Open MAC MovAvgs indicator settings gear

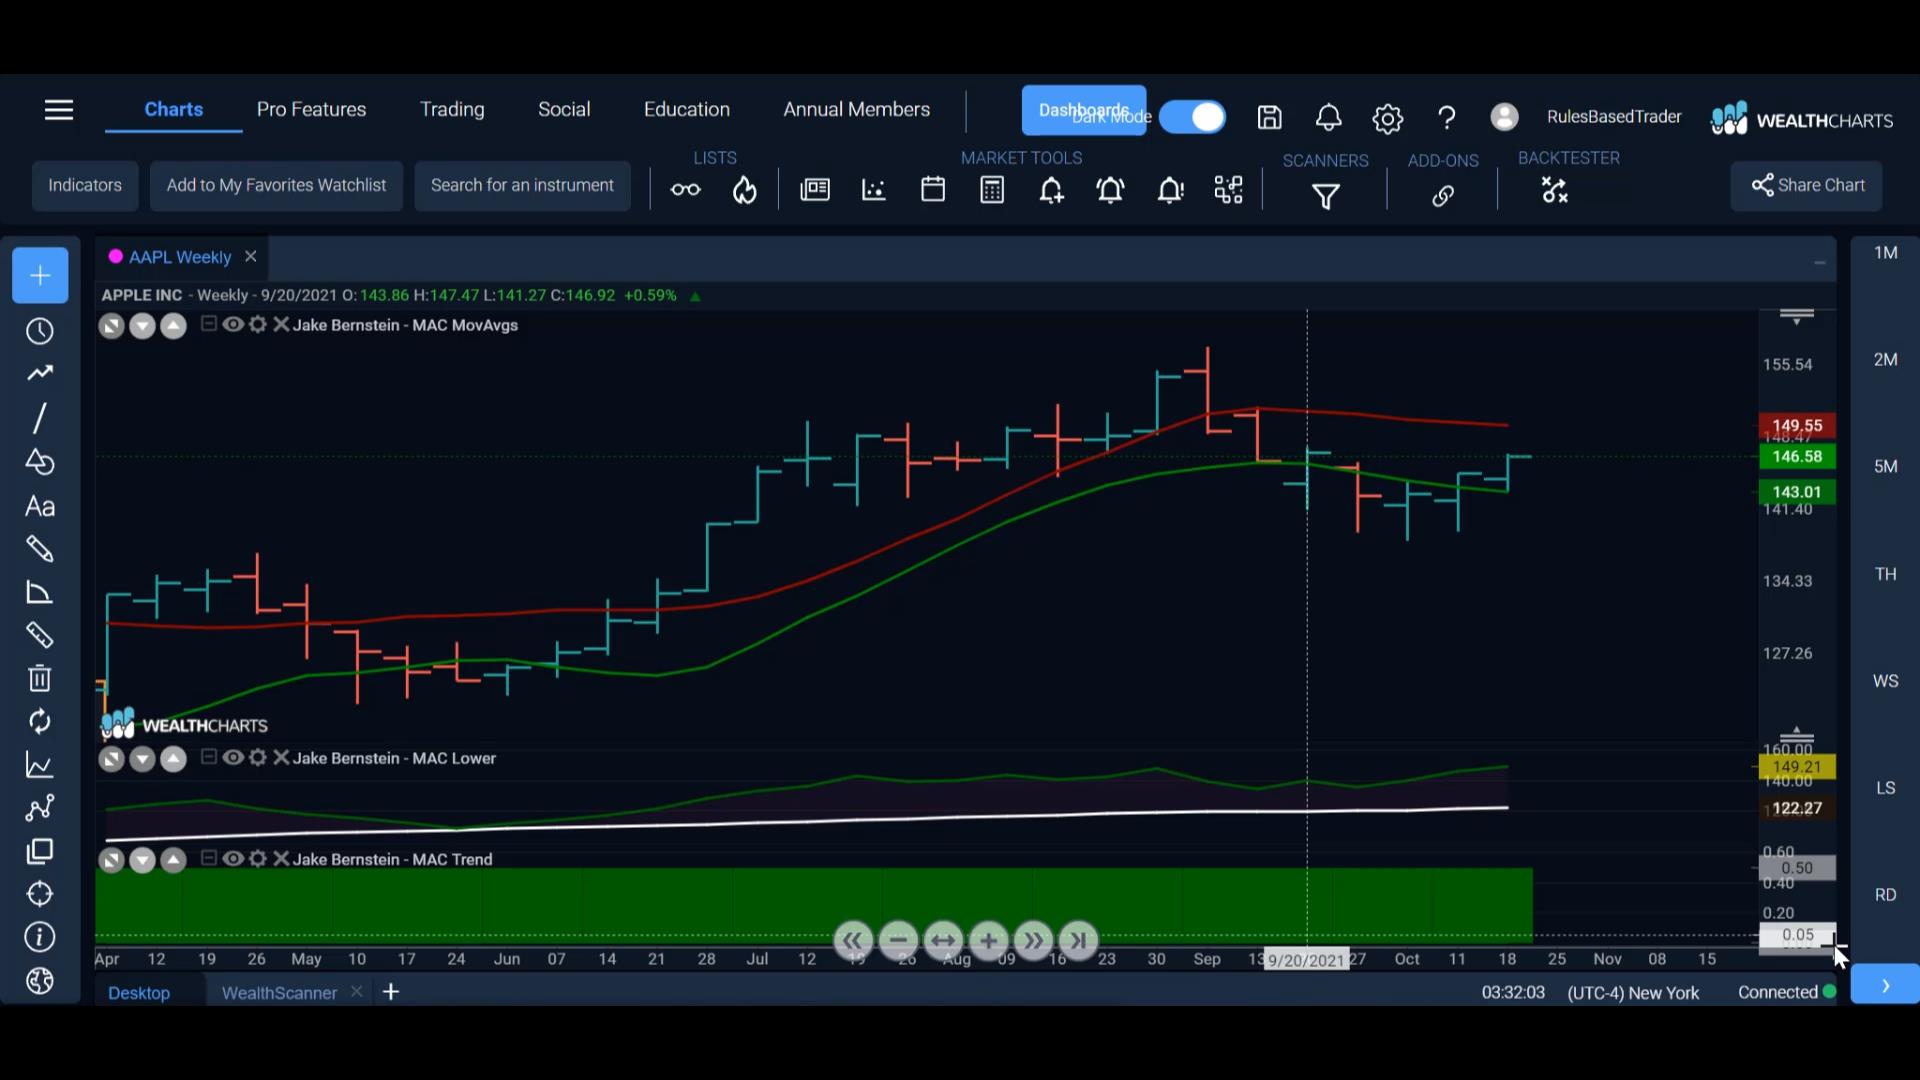tap(258, 324)
